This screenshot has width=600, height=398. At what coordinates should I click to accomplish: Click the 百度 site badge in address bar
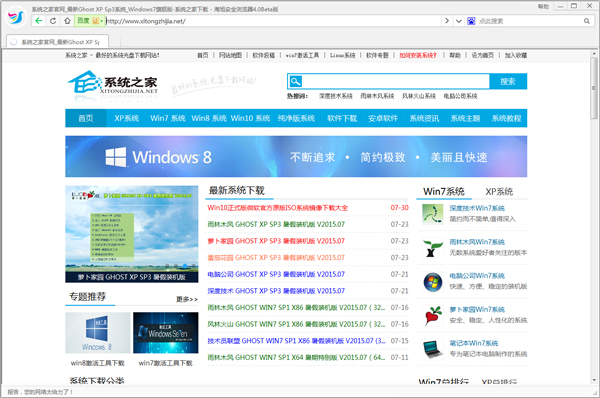83,21
